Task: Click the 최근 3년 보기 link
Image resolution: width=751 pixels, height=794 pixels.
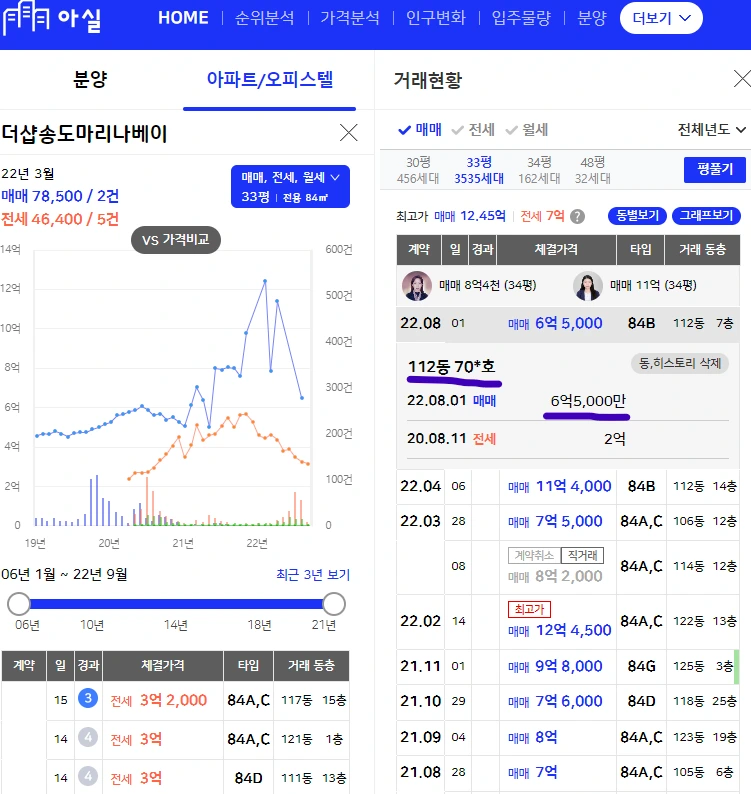Action: pos(313,574)
